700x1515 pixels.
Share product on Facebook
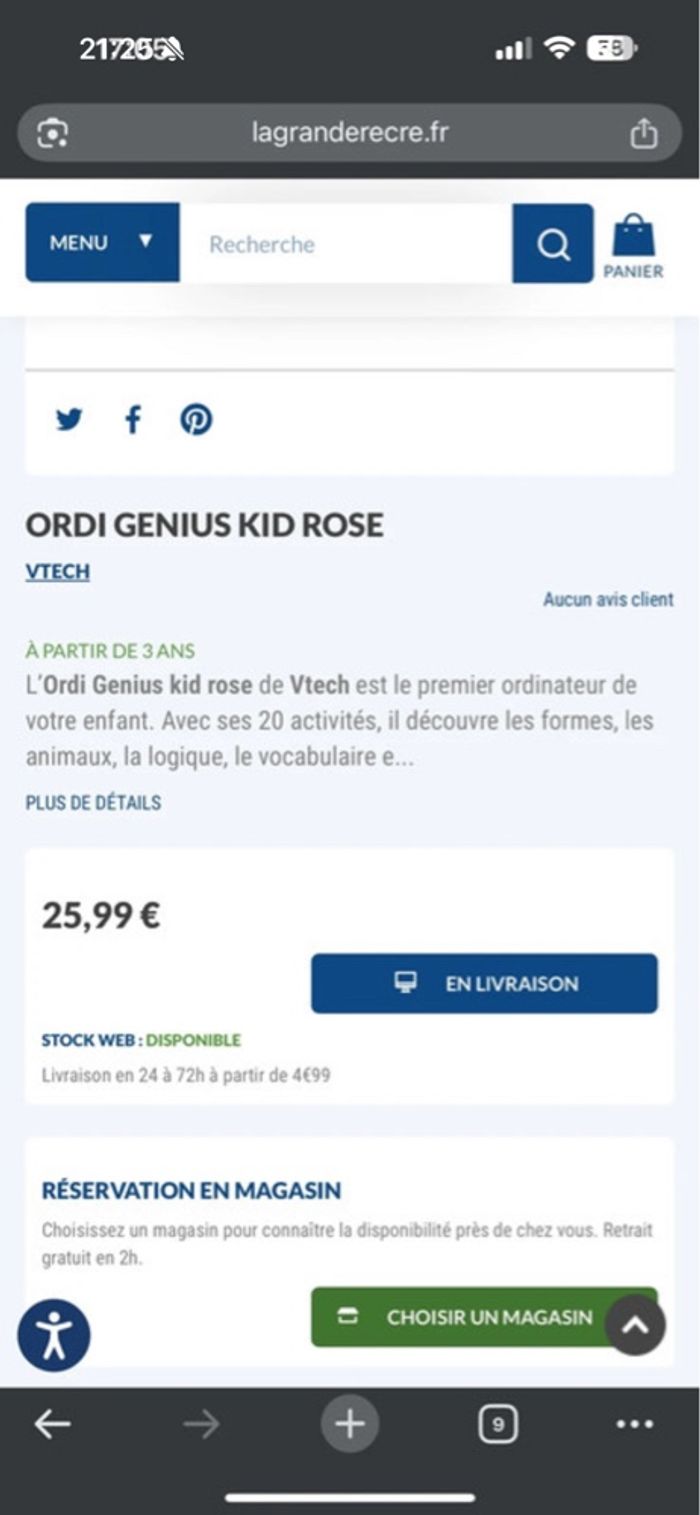click(133, 419)
